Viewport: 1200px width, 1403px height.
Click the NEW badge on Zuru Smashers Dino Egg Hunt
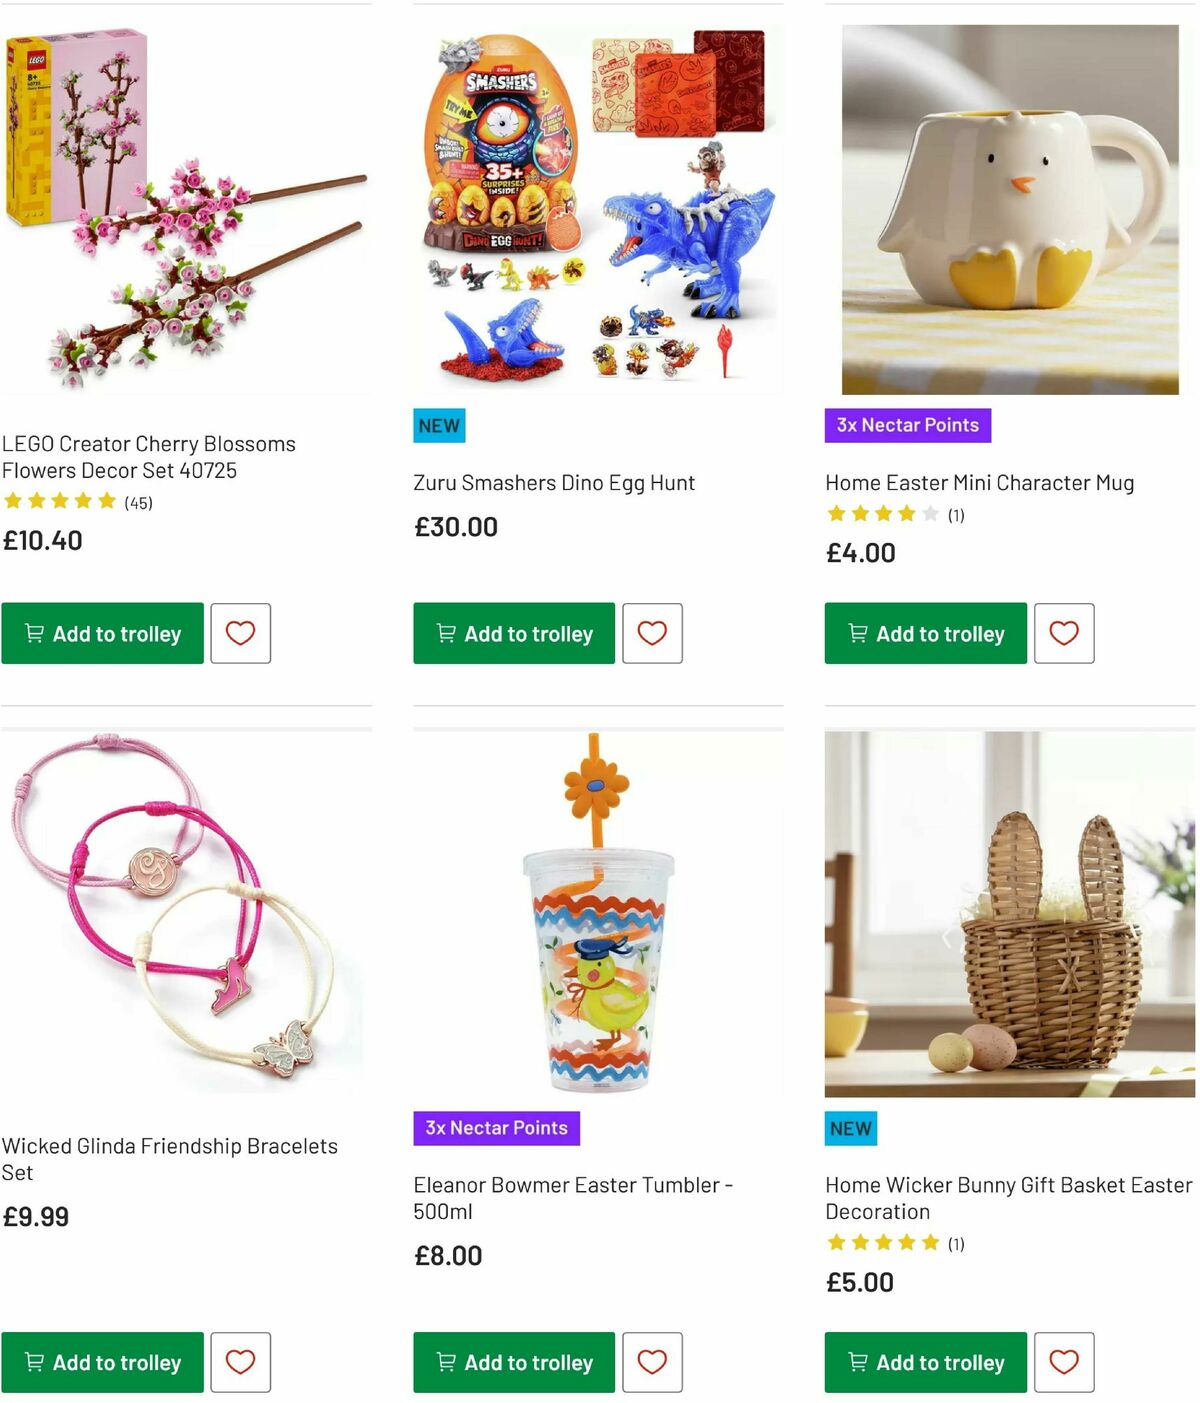[x=438, y=425]
